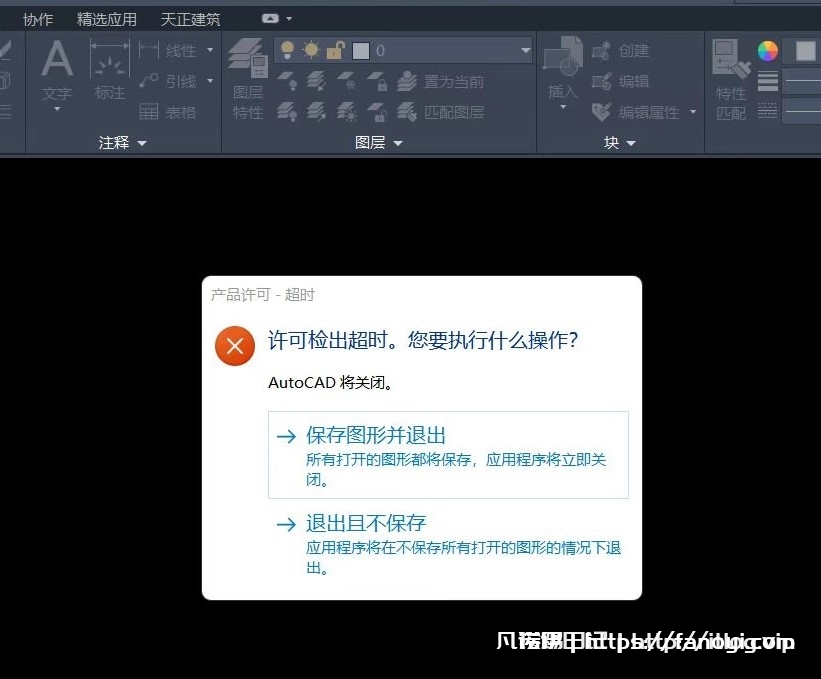This screenshot has width=821, height=679.
Task: Switch to the 协作 ribbon tab
Action: point(38,19)
